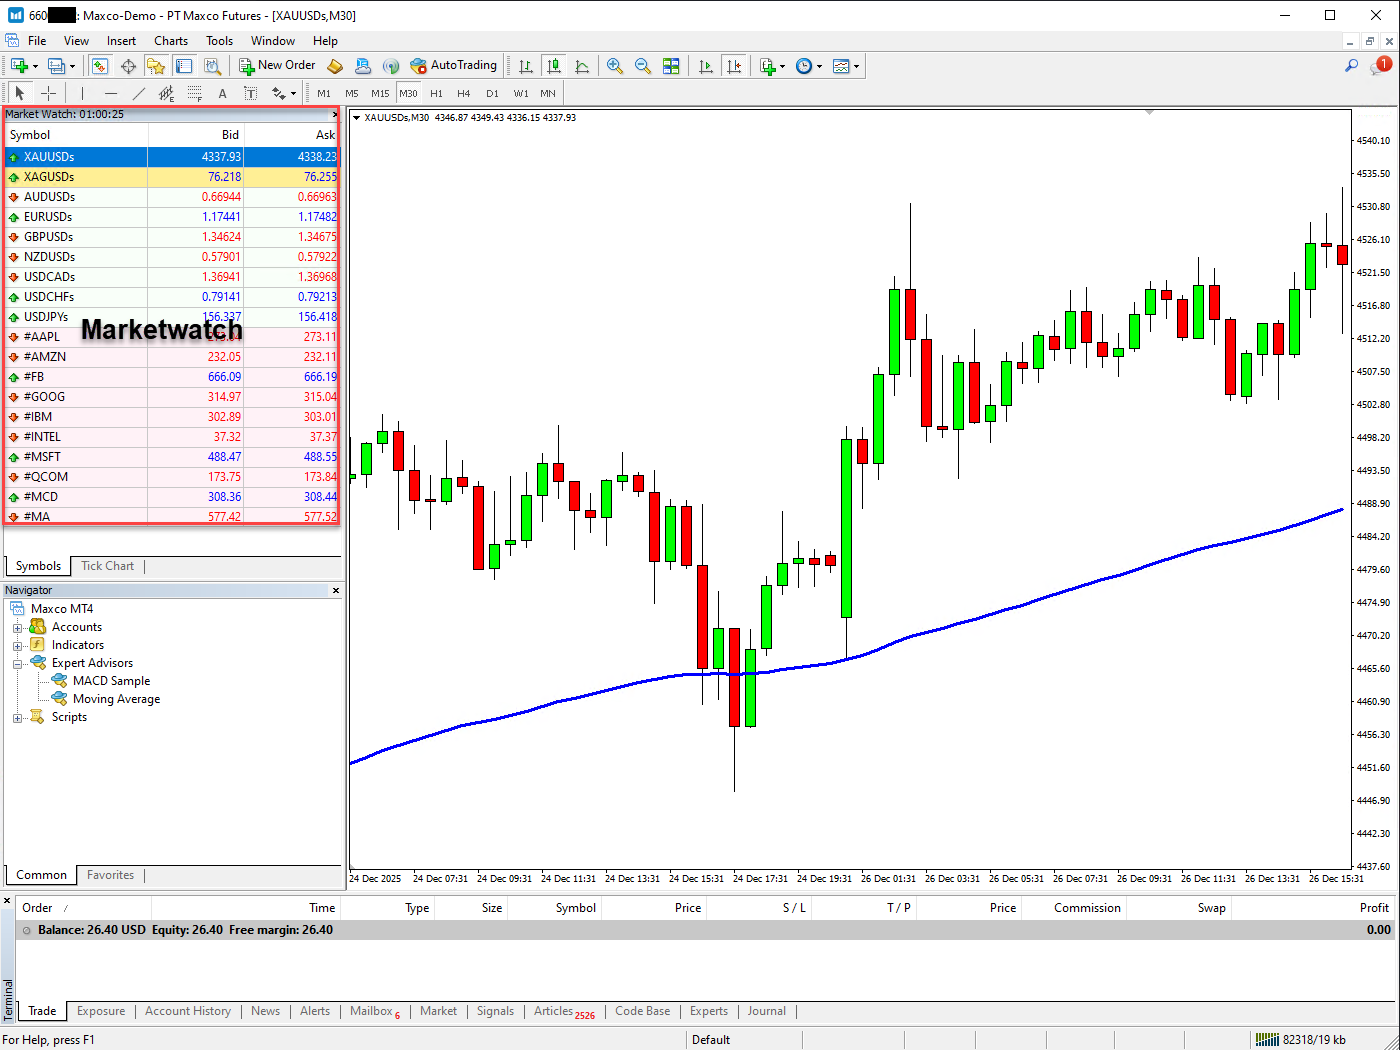
Task: Collapse the Expert Advisors tree node
Action: click(x=17, y=664)
